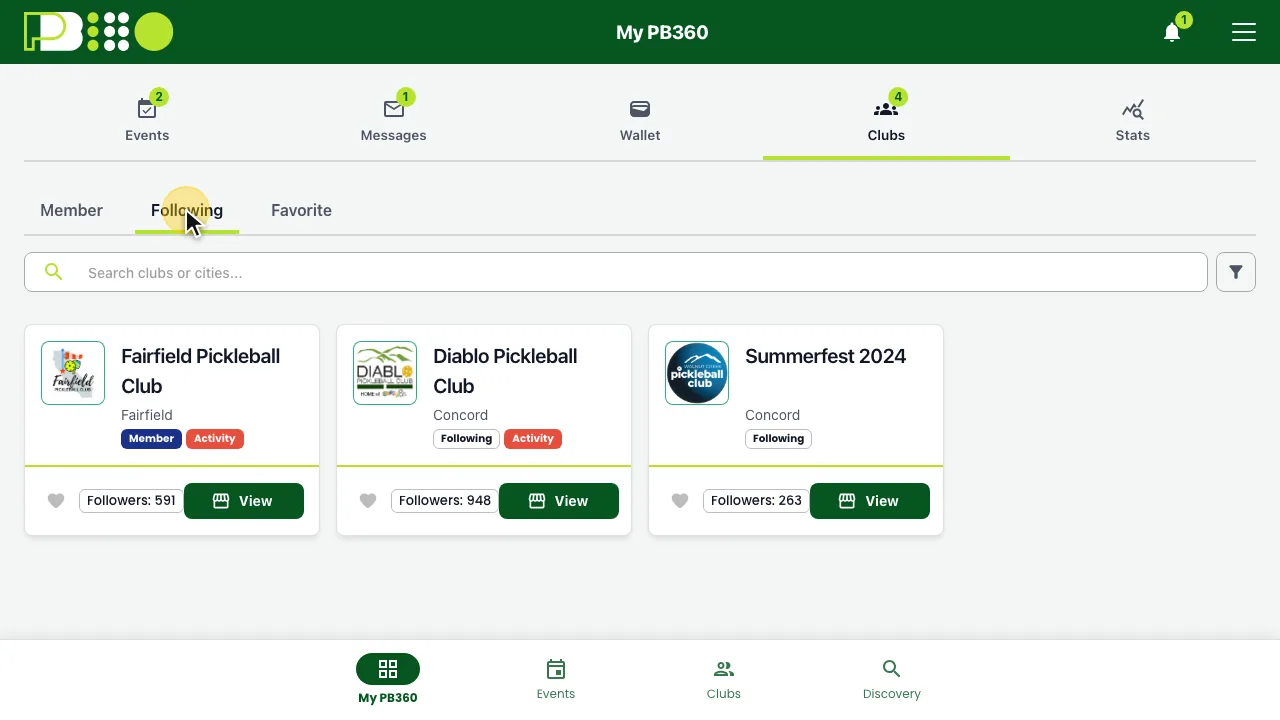
Task: Favorite Fairfield Pickleball Club with heart
Action: point(56,501)
